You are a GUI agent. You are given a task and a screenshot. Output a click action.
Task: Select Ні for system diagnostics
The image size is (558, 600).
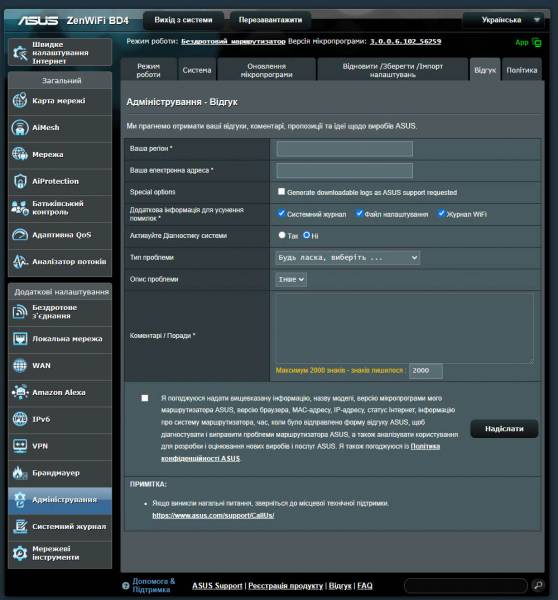tap(307, 235)
